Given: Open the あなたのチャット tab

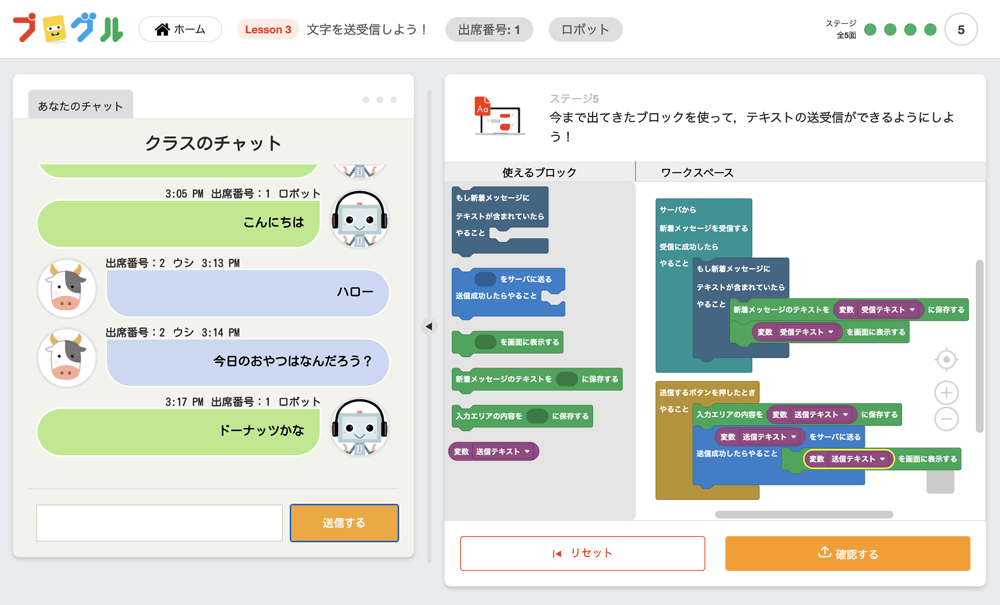Looking at the screenshot, I should pos(80,105).
